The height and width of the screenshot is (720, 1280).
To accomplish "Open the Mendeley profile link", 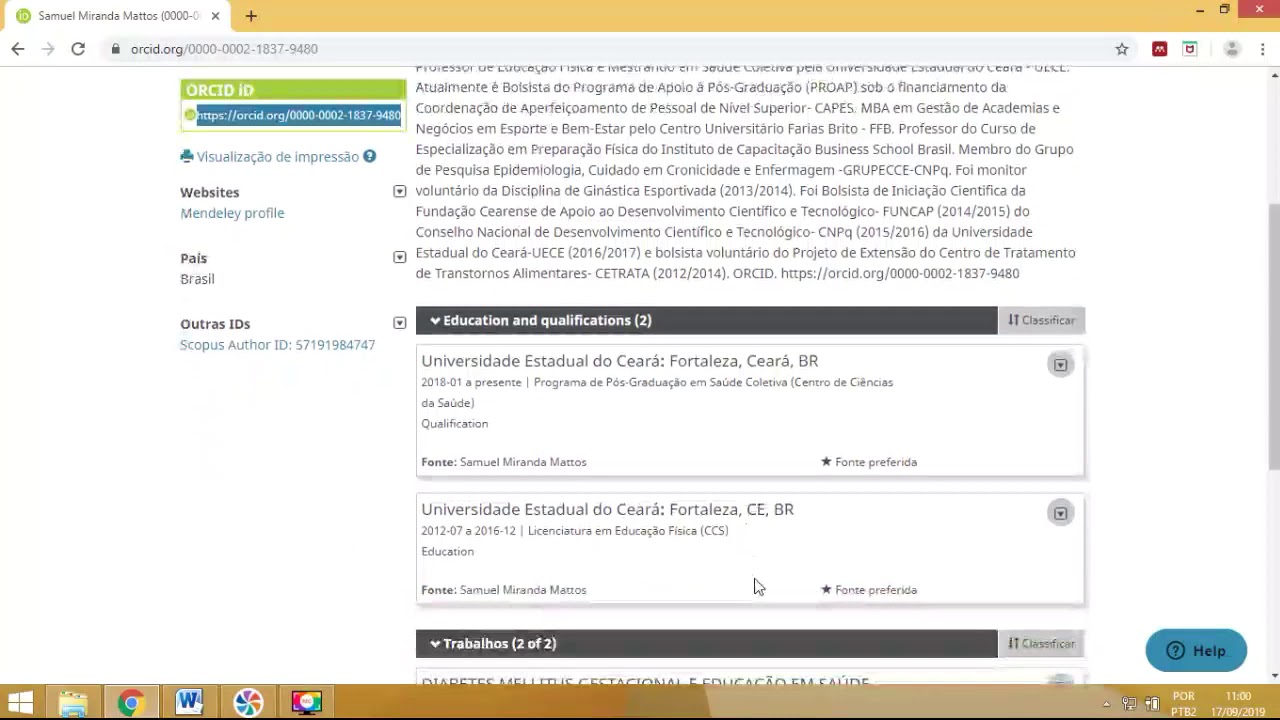I will (x=232, y=213).
